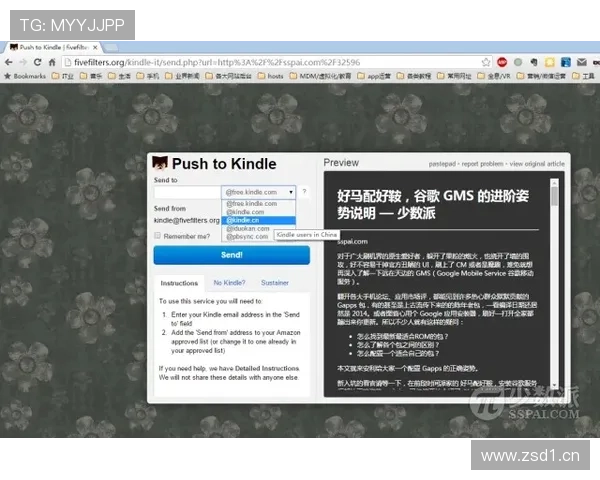The height and width of the screenshot is (480, 600).
Task: Go back using the browser back arrow
Action: 9,62
